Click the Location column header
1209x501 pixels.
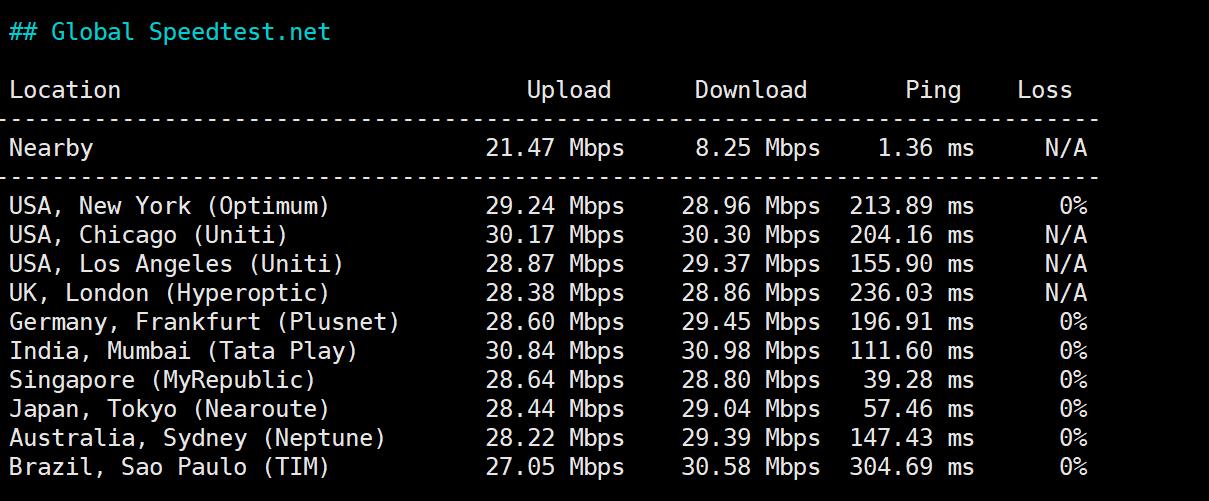(65, 90)
